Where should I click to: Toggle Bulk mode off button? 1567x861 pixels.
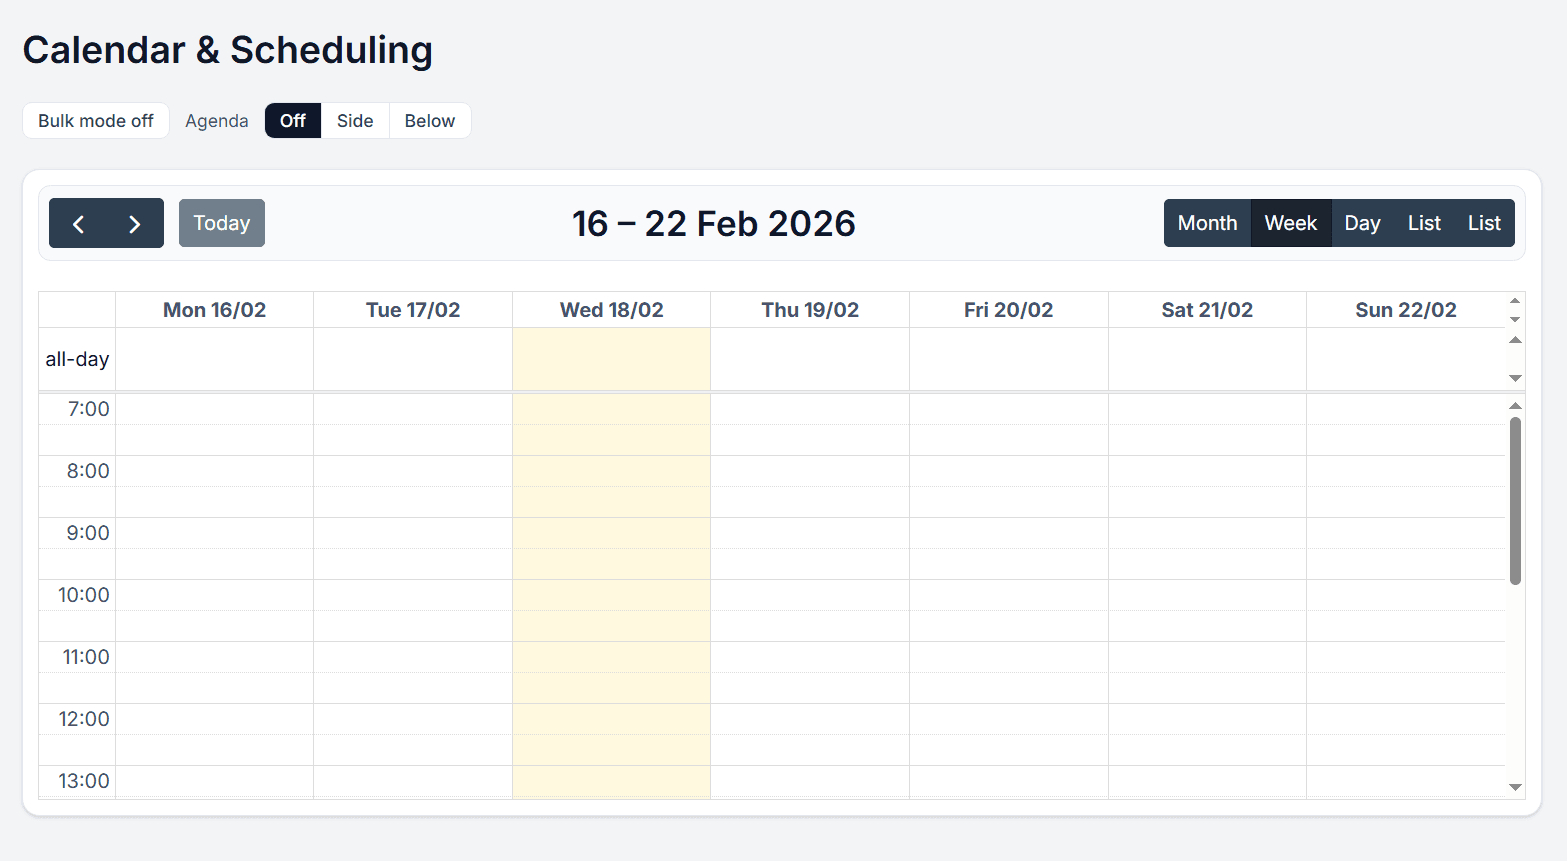tap(95, 120)
